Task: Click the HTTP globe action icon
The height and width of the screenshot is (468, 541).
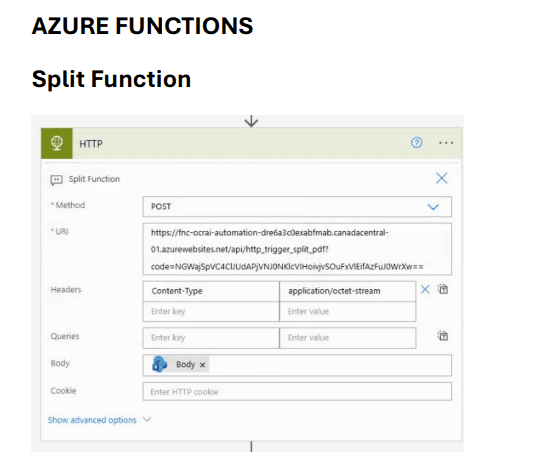Action: click(x=57, y=144)
